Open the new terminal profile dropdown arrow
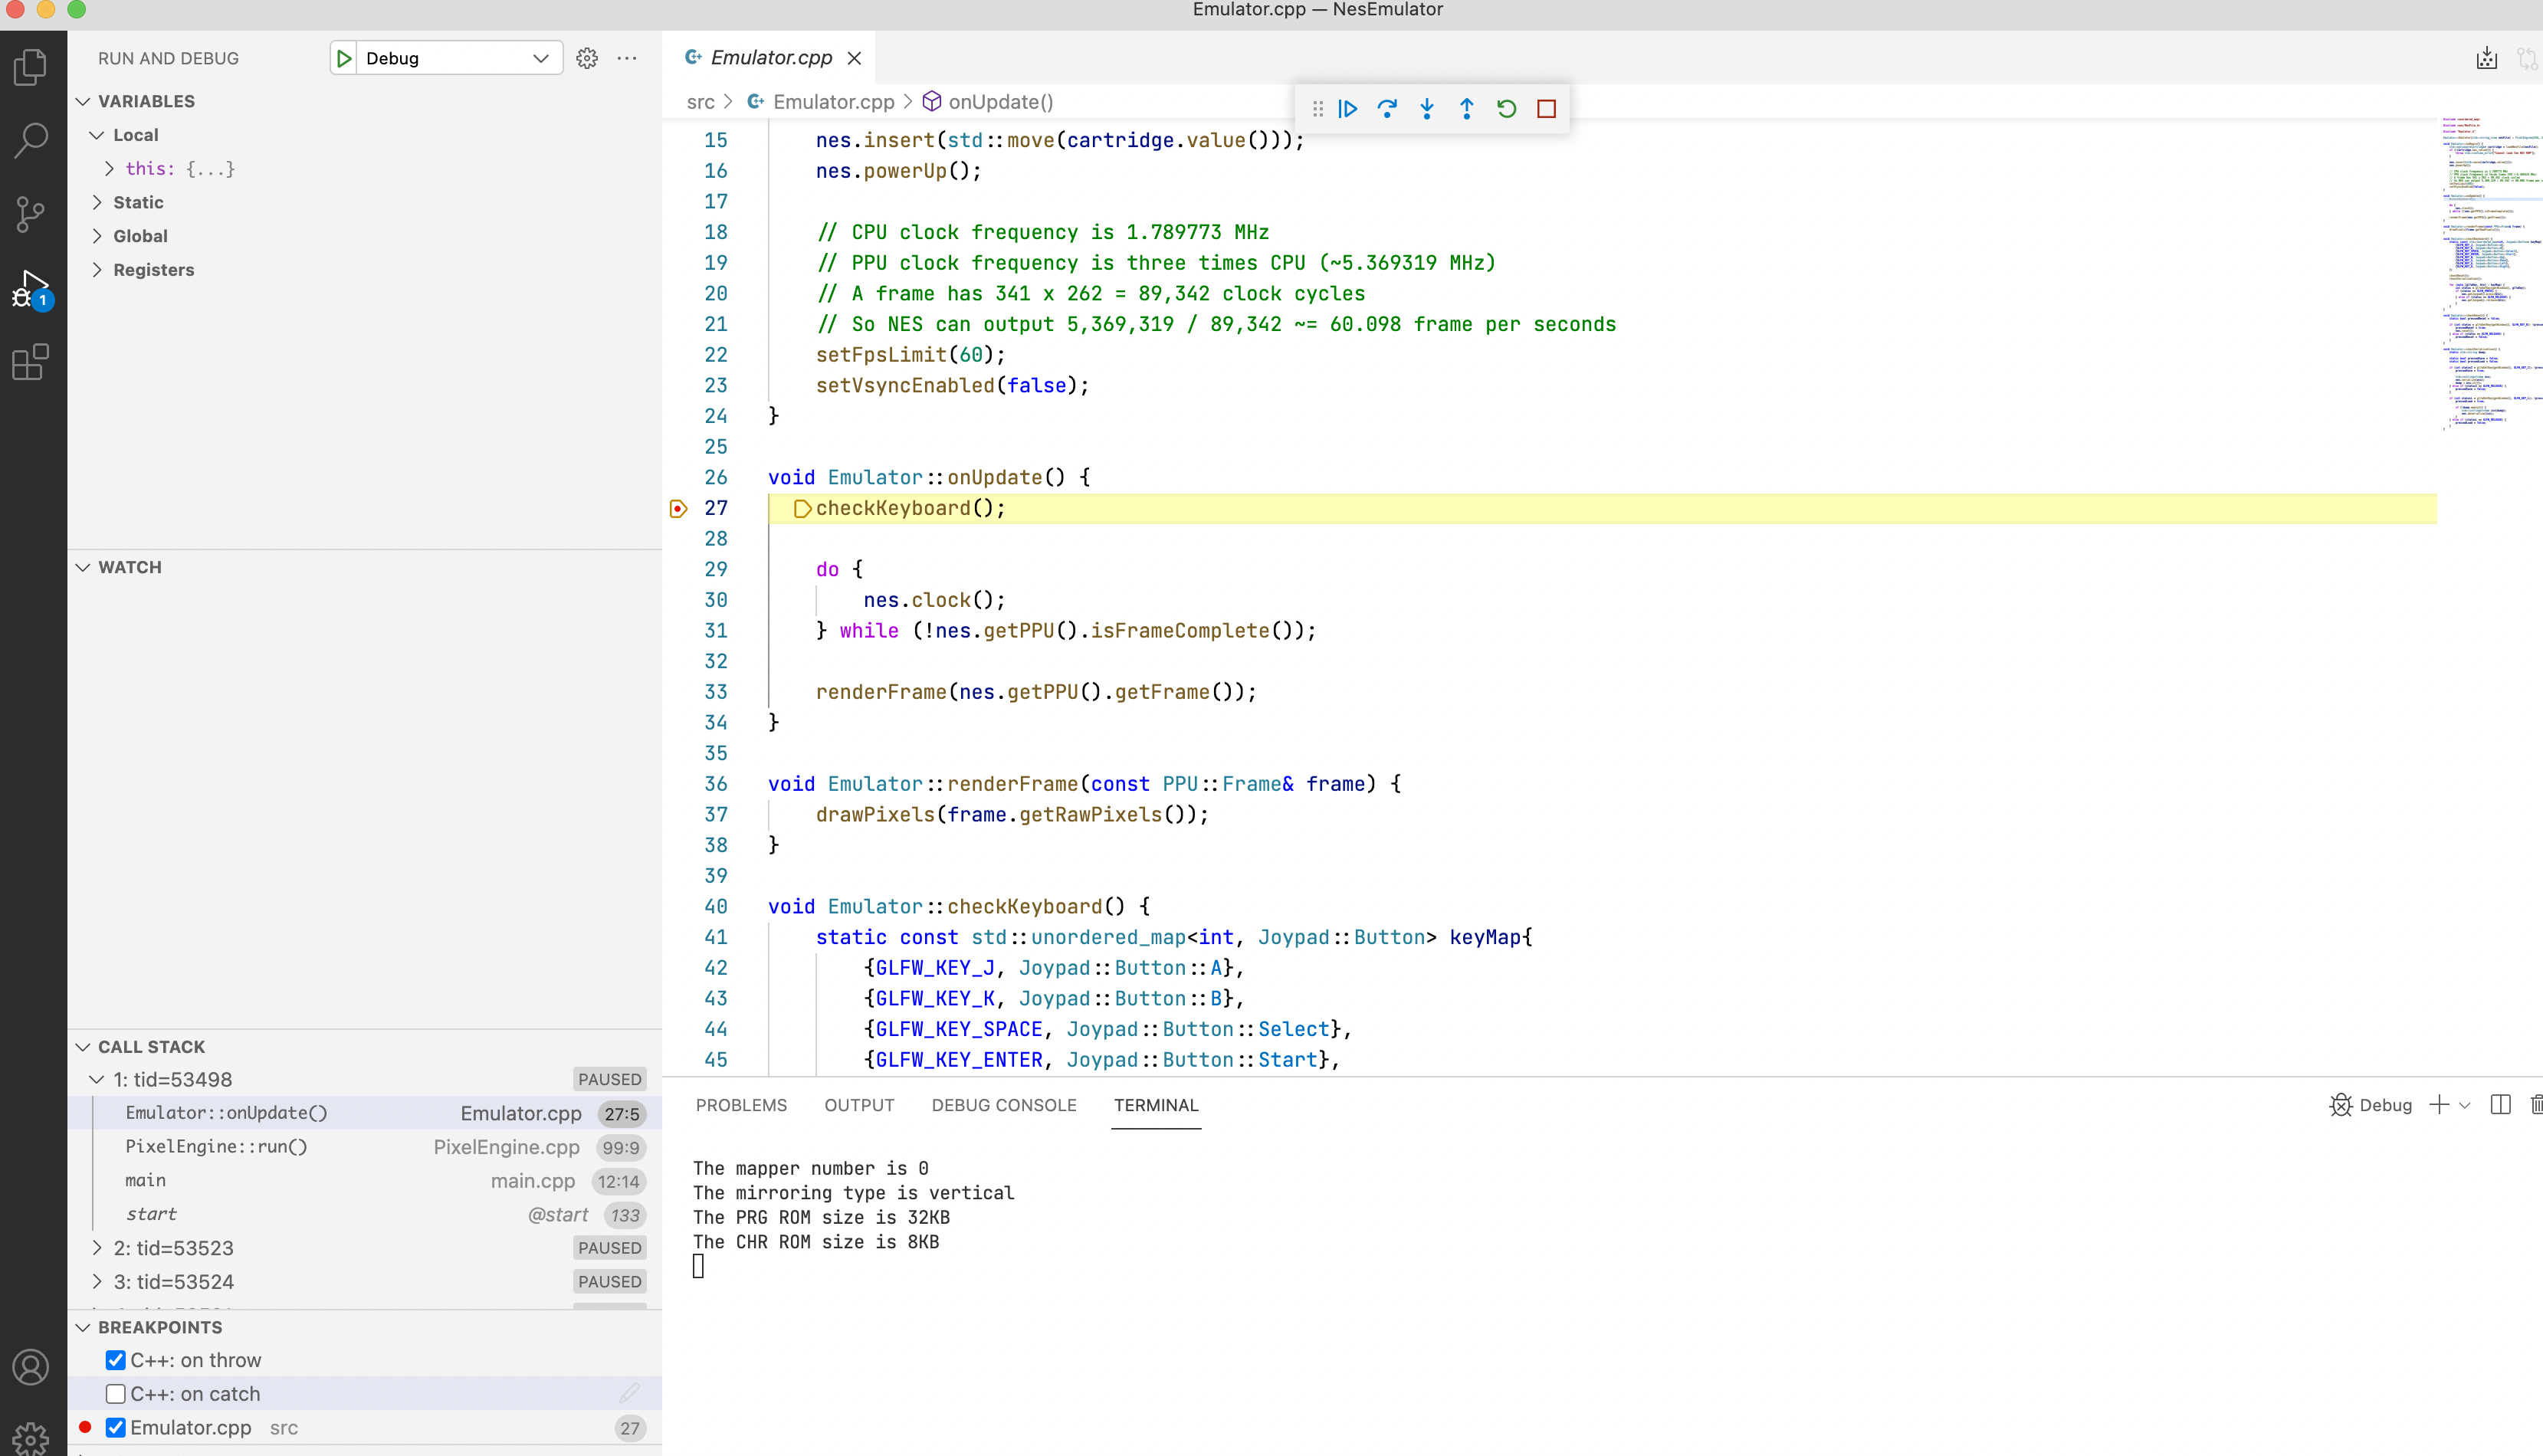Screen dimensions: 2543x1456 [x=2465, y=1105]
